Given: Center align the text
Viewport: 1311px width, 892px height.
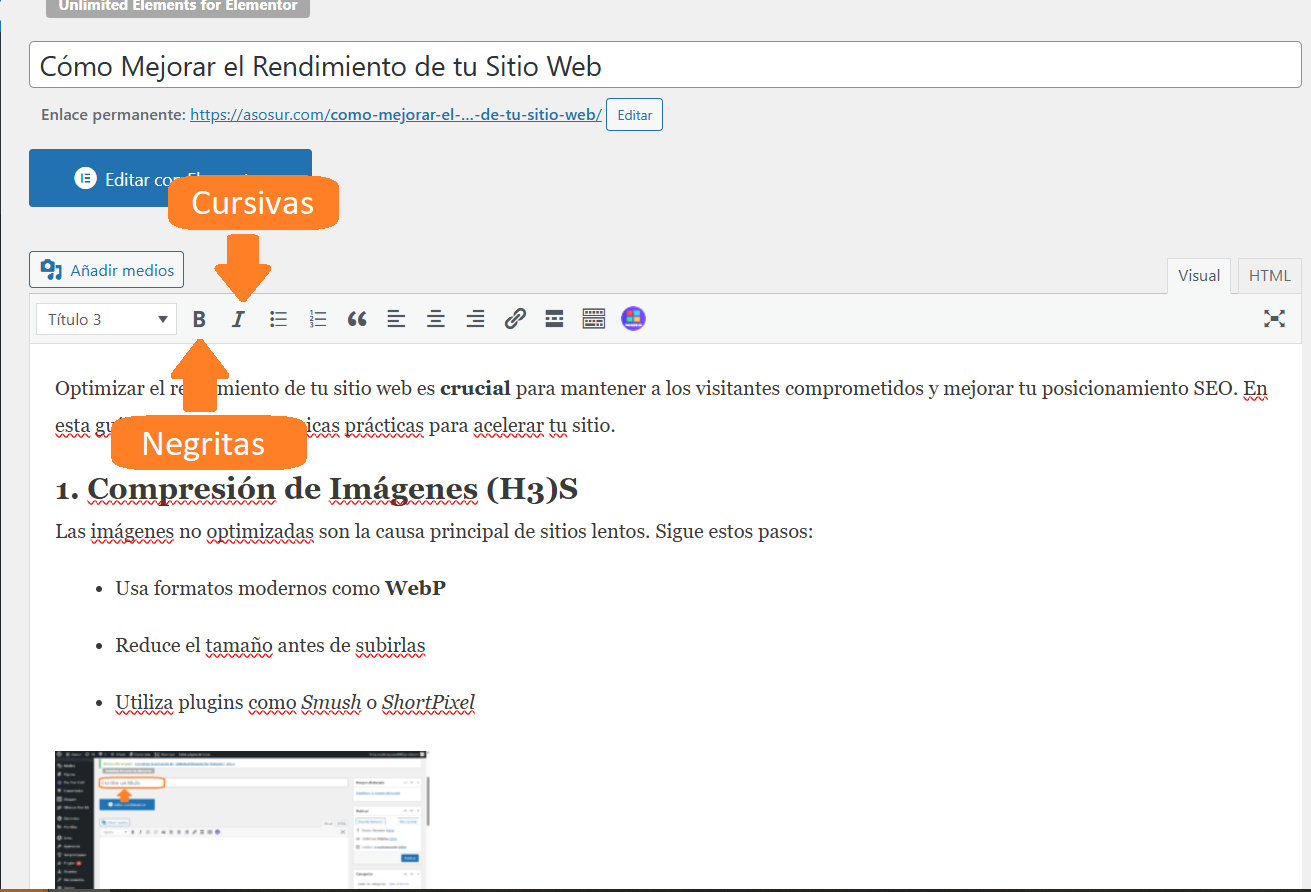Looking at the screenshot, I should [436, 319].
